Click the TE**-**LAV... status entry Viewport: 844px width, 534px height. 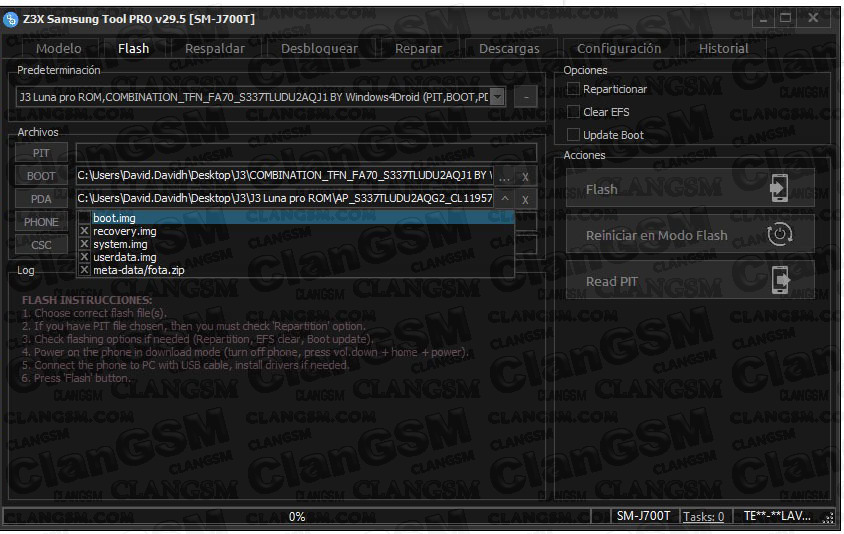(777, 516)
